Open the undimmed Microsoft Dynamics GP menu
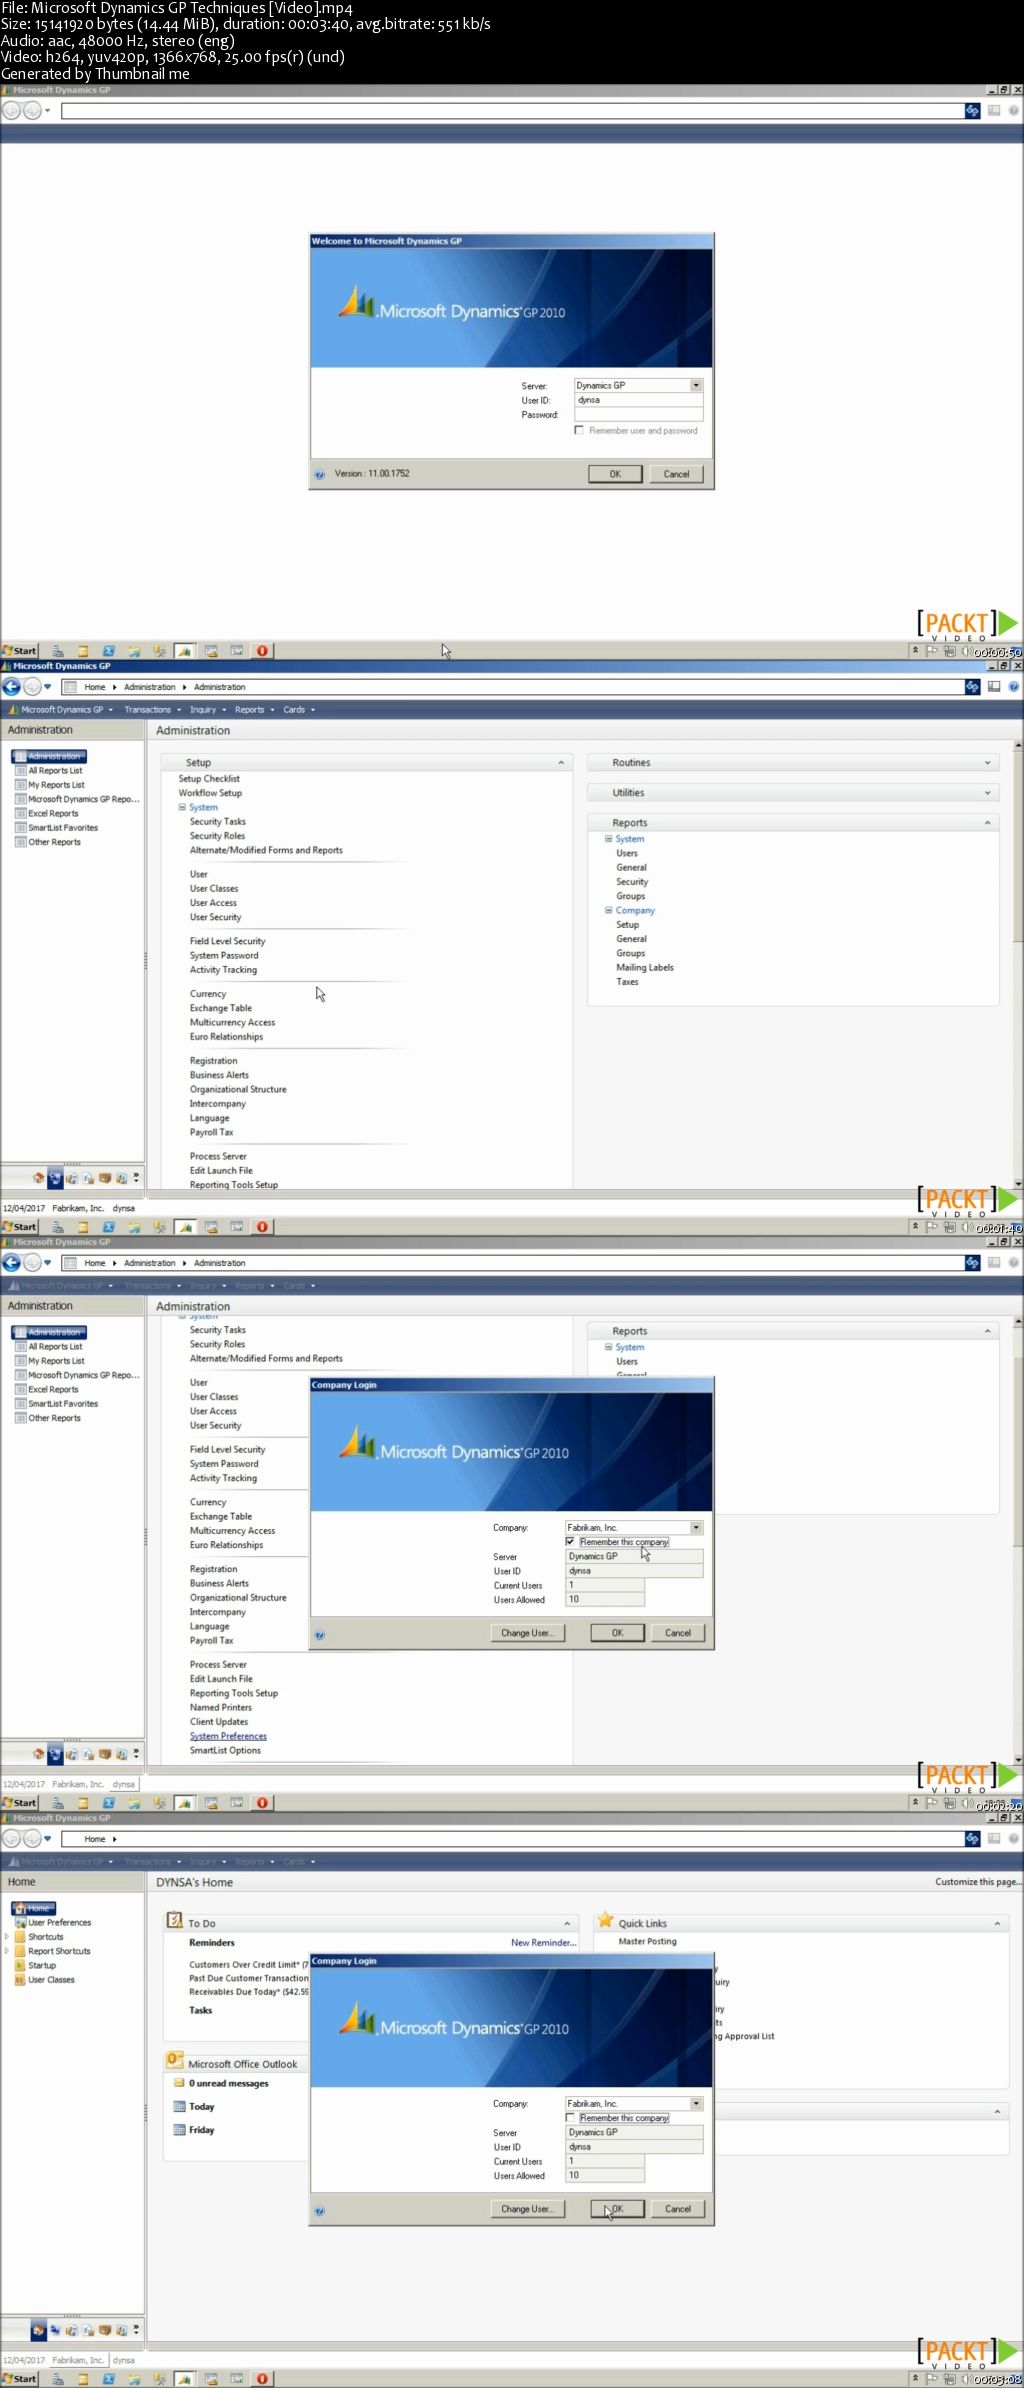Screen dimensions: 1024x2388 click(x=61, y=709)
